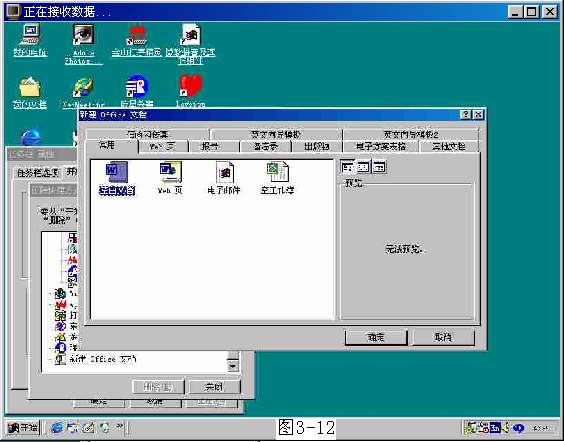The image size is (564, 442).
Task: Expand quick launch overflow chevron
Action: (119, 426)
